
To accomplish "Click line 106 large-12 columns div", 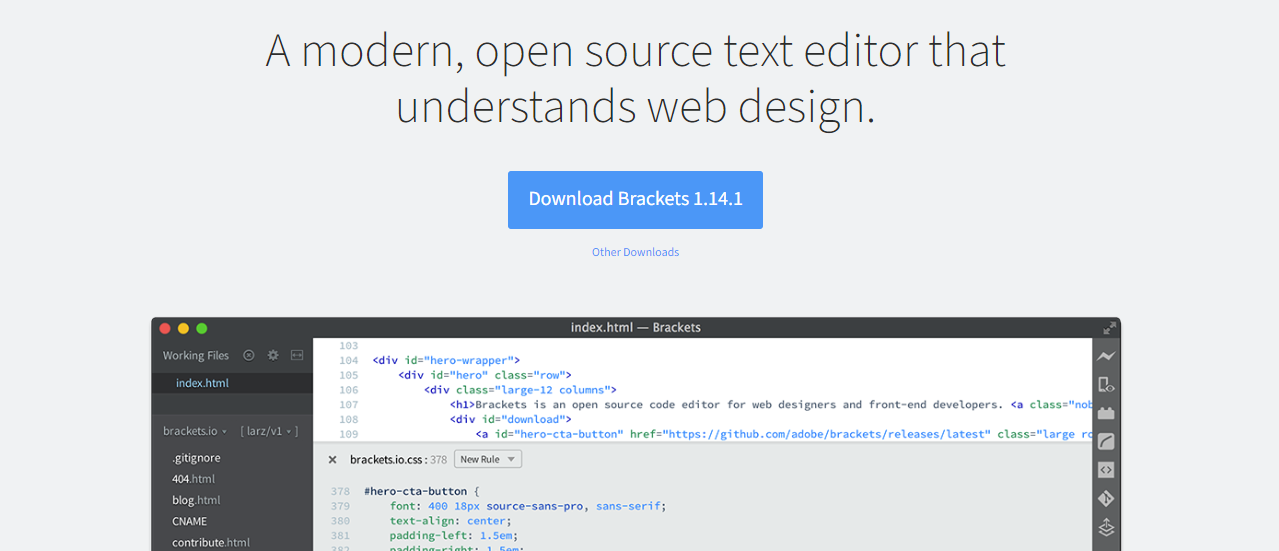I will click(520, 390).
